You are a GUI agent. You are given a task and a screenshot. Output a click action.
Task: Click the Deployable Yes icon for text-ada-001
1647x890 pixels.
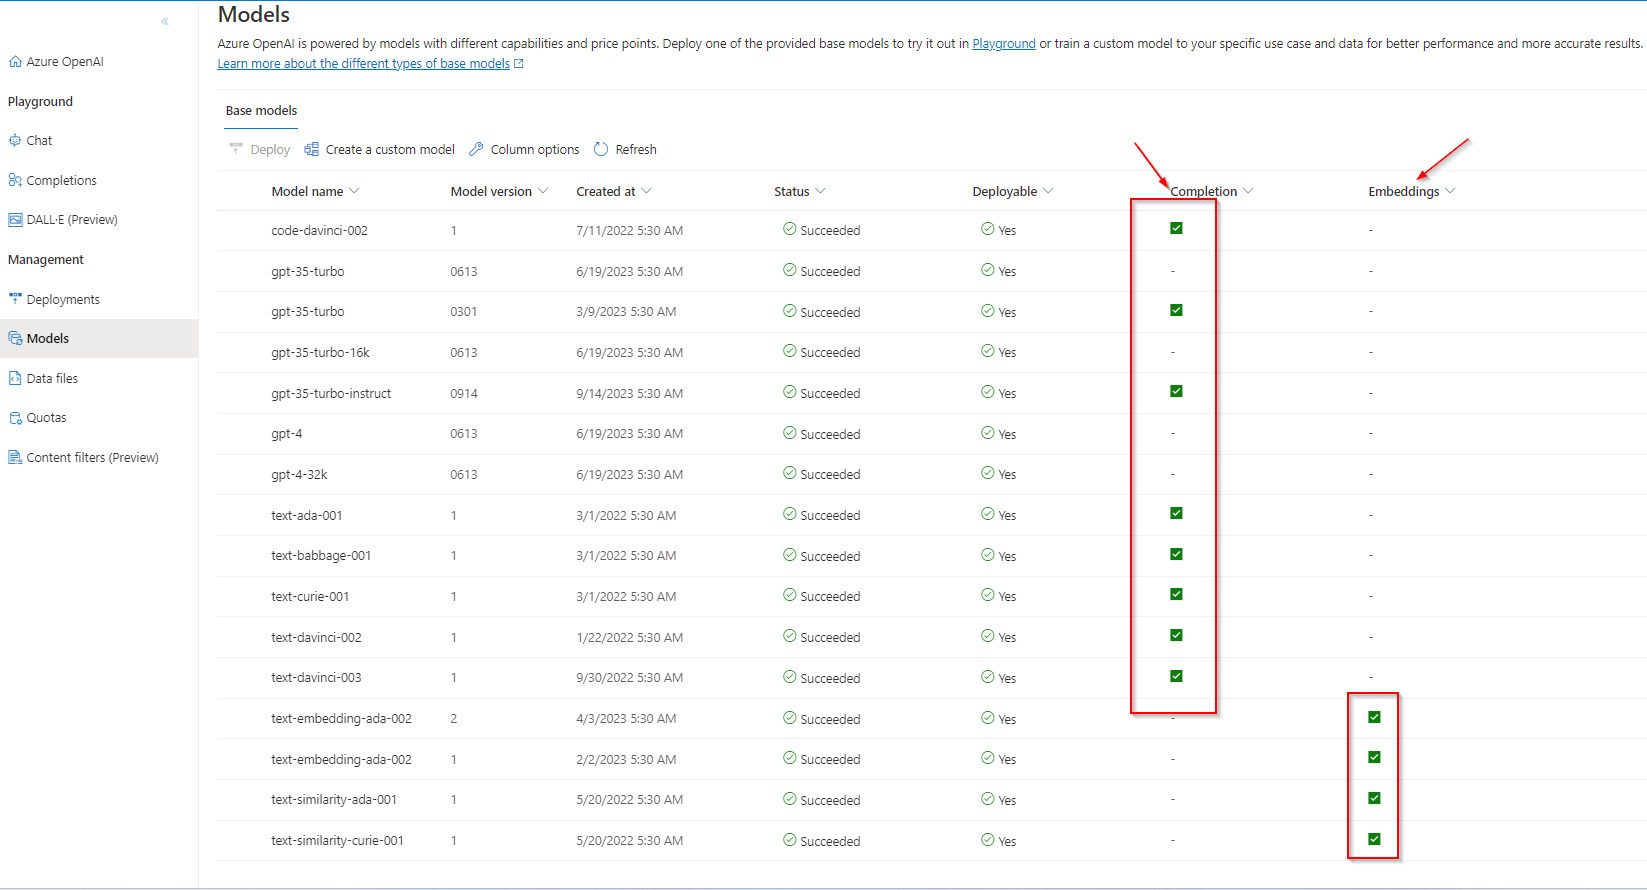[x=988, y=514]
